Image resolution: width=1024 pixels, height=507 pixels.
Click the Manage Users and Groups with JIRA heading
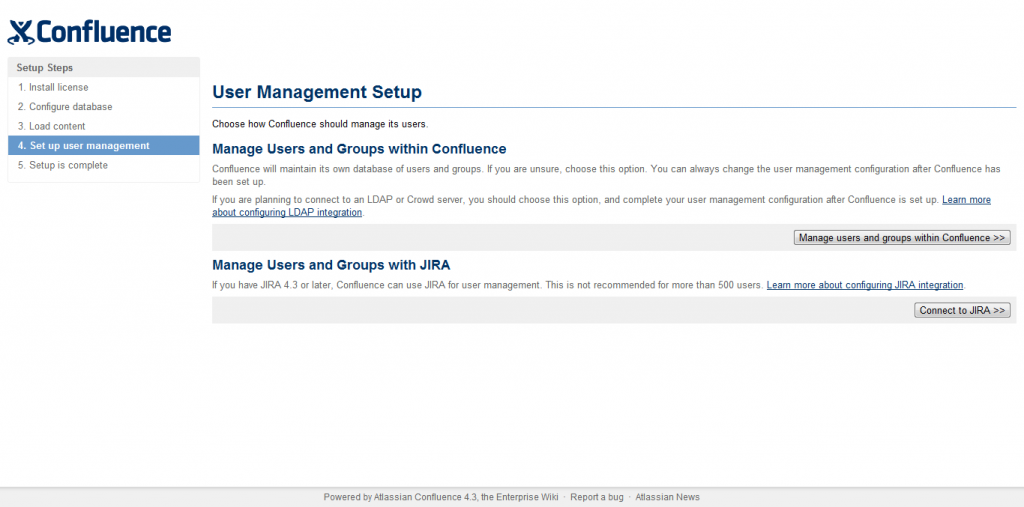click(331, 265)
